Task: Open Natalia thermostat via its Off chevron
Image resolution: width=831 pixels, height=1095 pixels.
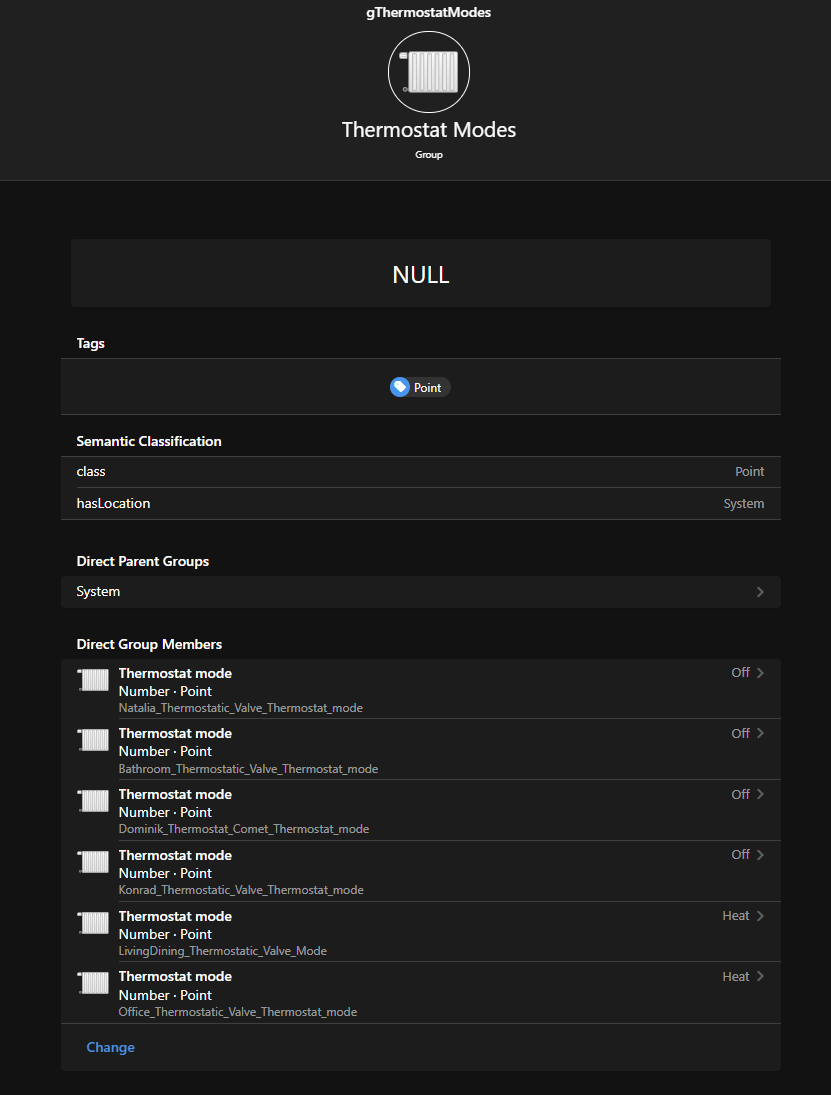Action: (760, 673)
